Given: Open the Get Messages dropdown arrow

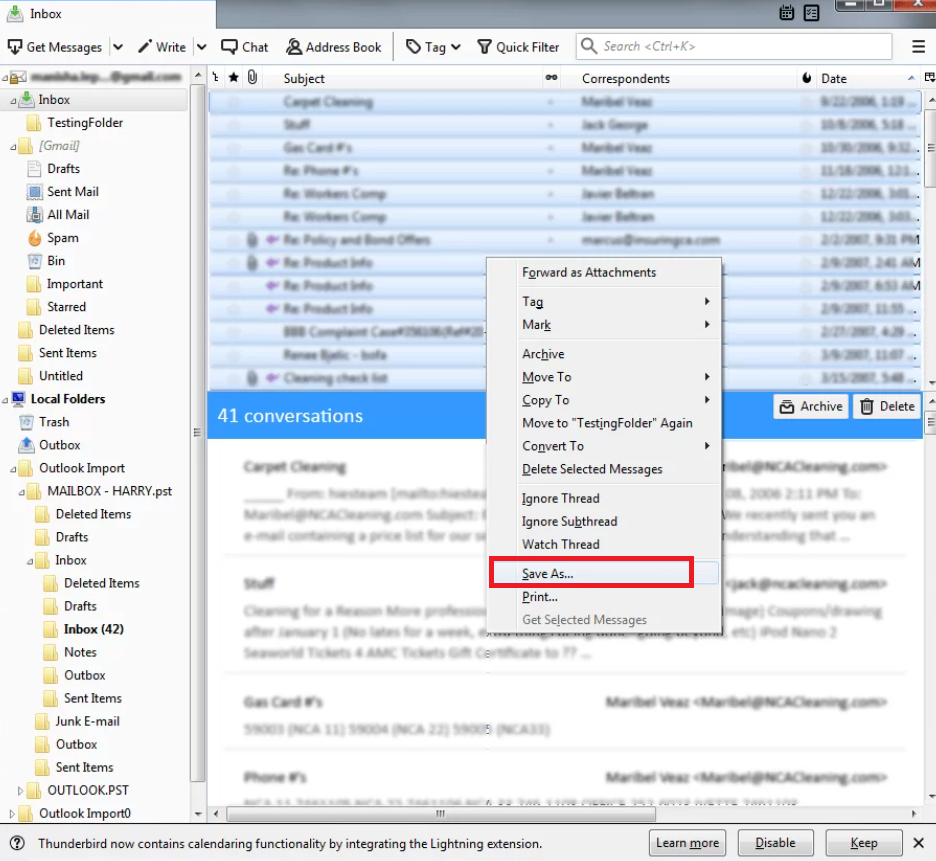Looking at the screenshot, I should (x=117, y=46).
